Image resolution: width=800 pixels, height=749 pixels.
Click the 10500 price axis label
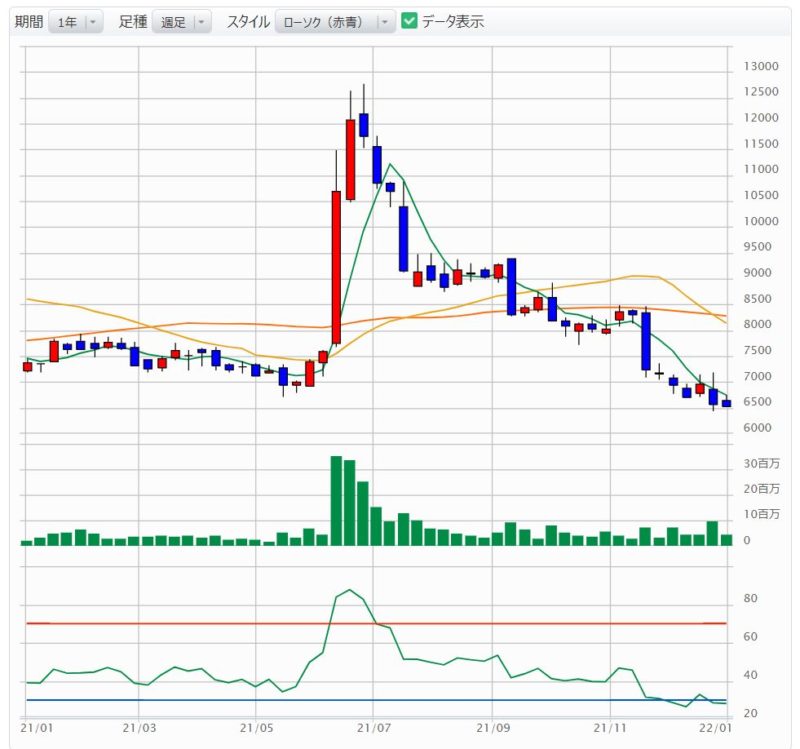click(761, 195)
